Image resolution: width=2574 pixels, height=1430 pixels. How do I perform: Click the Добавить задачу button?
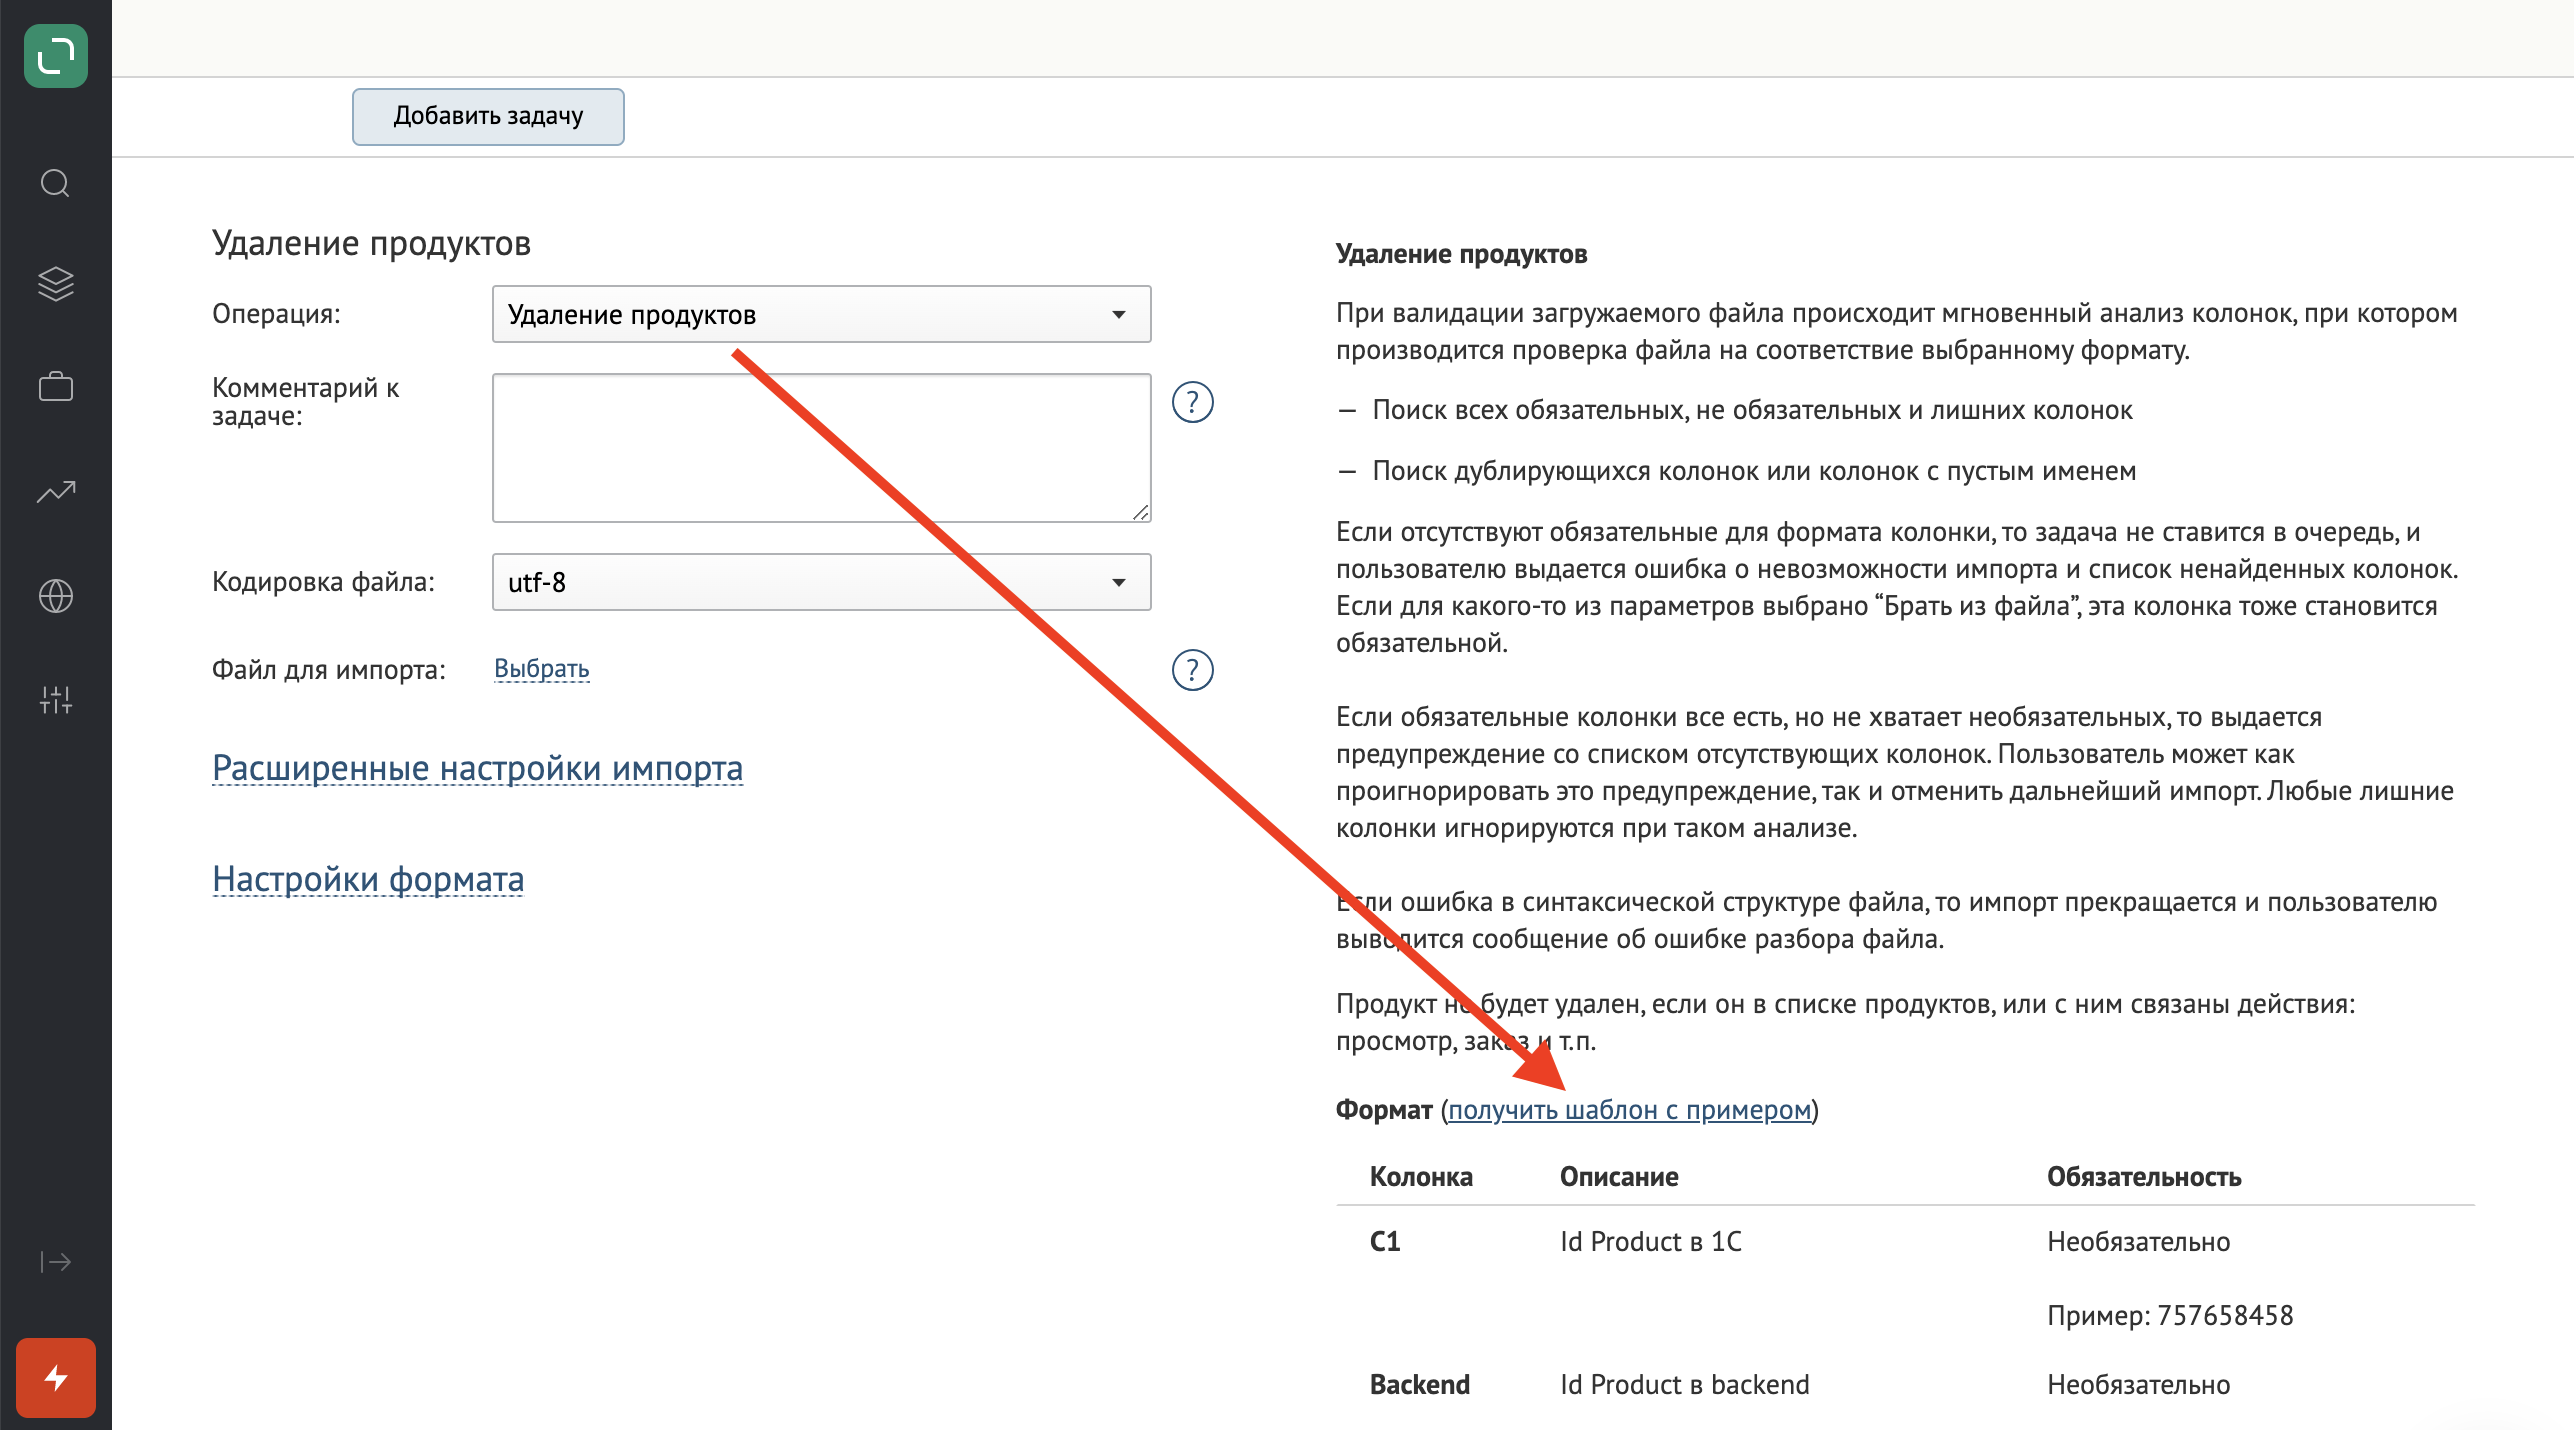pyautogui.click(x=488, y=116)
